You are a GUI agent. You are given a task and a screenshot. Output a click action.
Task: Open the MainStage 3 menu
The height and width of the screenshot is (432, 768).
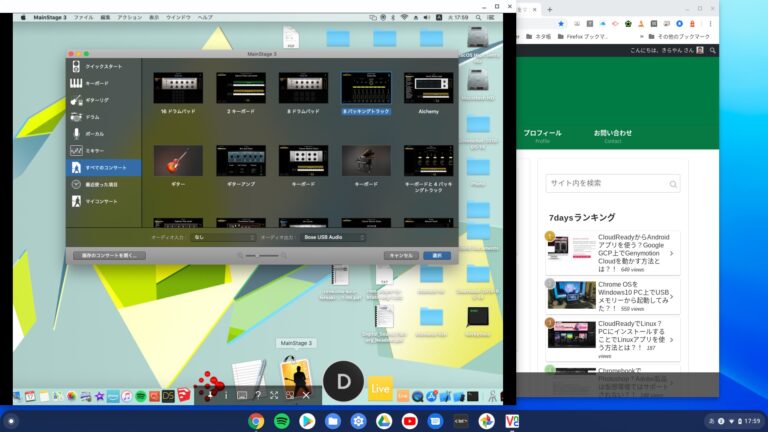(49, 18)
